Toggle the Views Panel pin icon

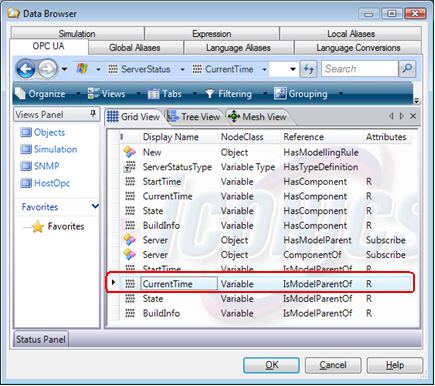tap(93, 114)
